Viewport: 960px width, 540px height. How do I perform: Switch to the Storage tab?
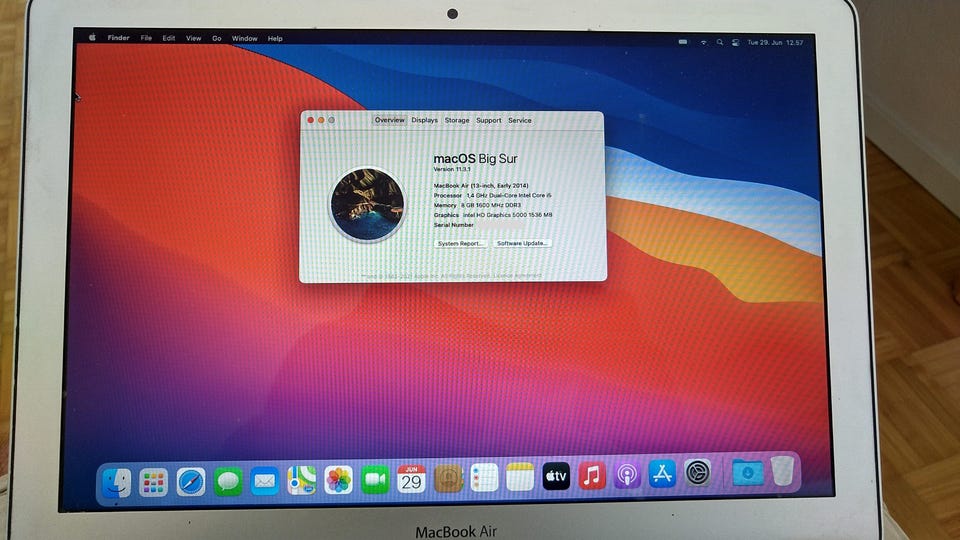(x=457, y=120)
